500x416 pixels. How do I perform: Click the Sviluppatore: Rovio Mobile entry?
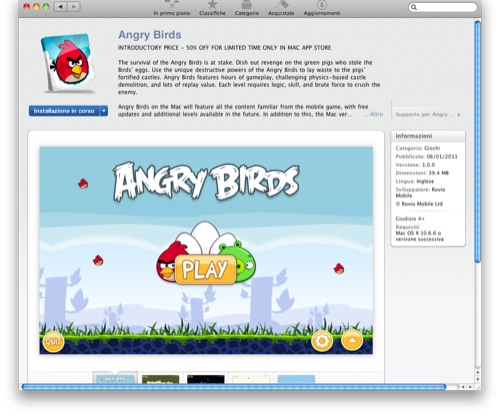tap(420, 192)
